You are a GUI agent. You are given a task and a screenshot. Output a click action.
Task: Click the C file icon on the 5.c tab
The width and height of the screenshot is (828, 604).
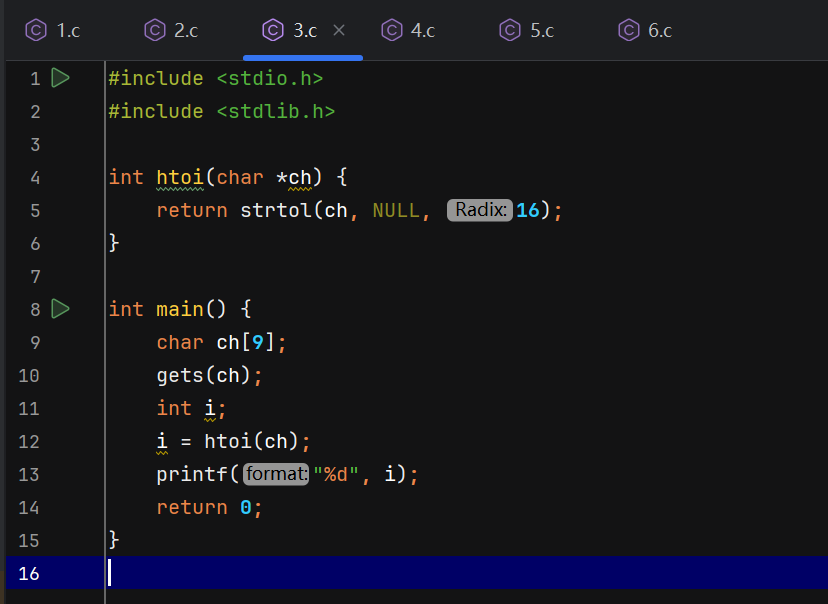(x=510, y=30)
